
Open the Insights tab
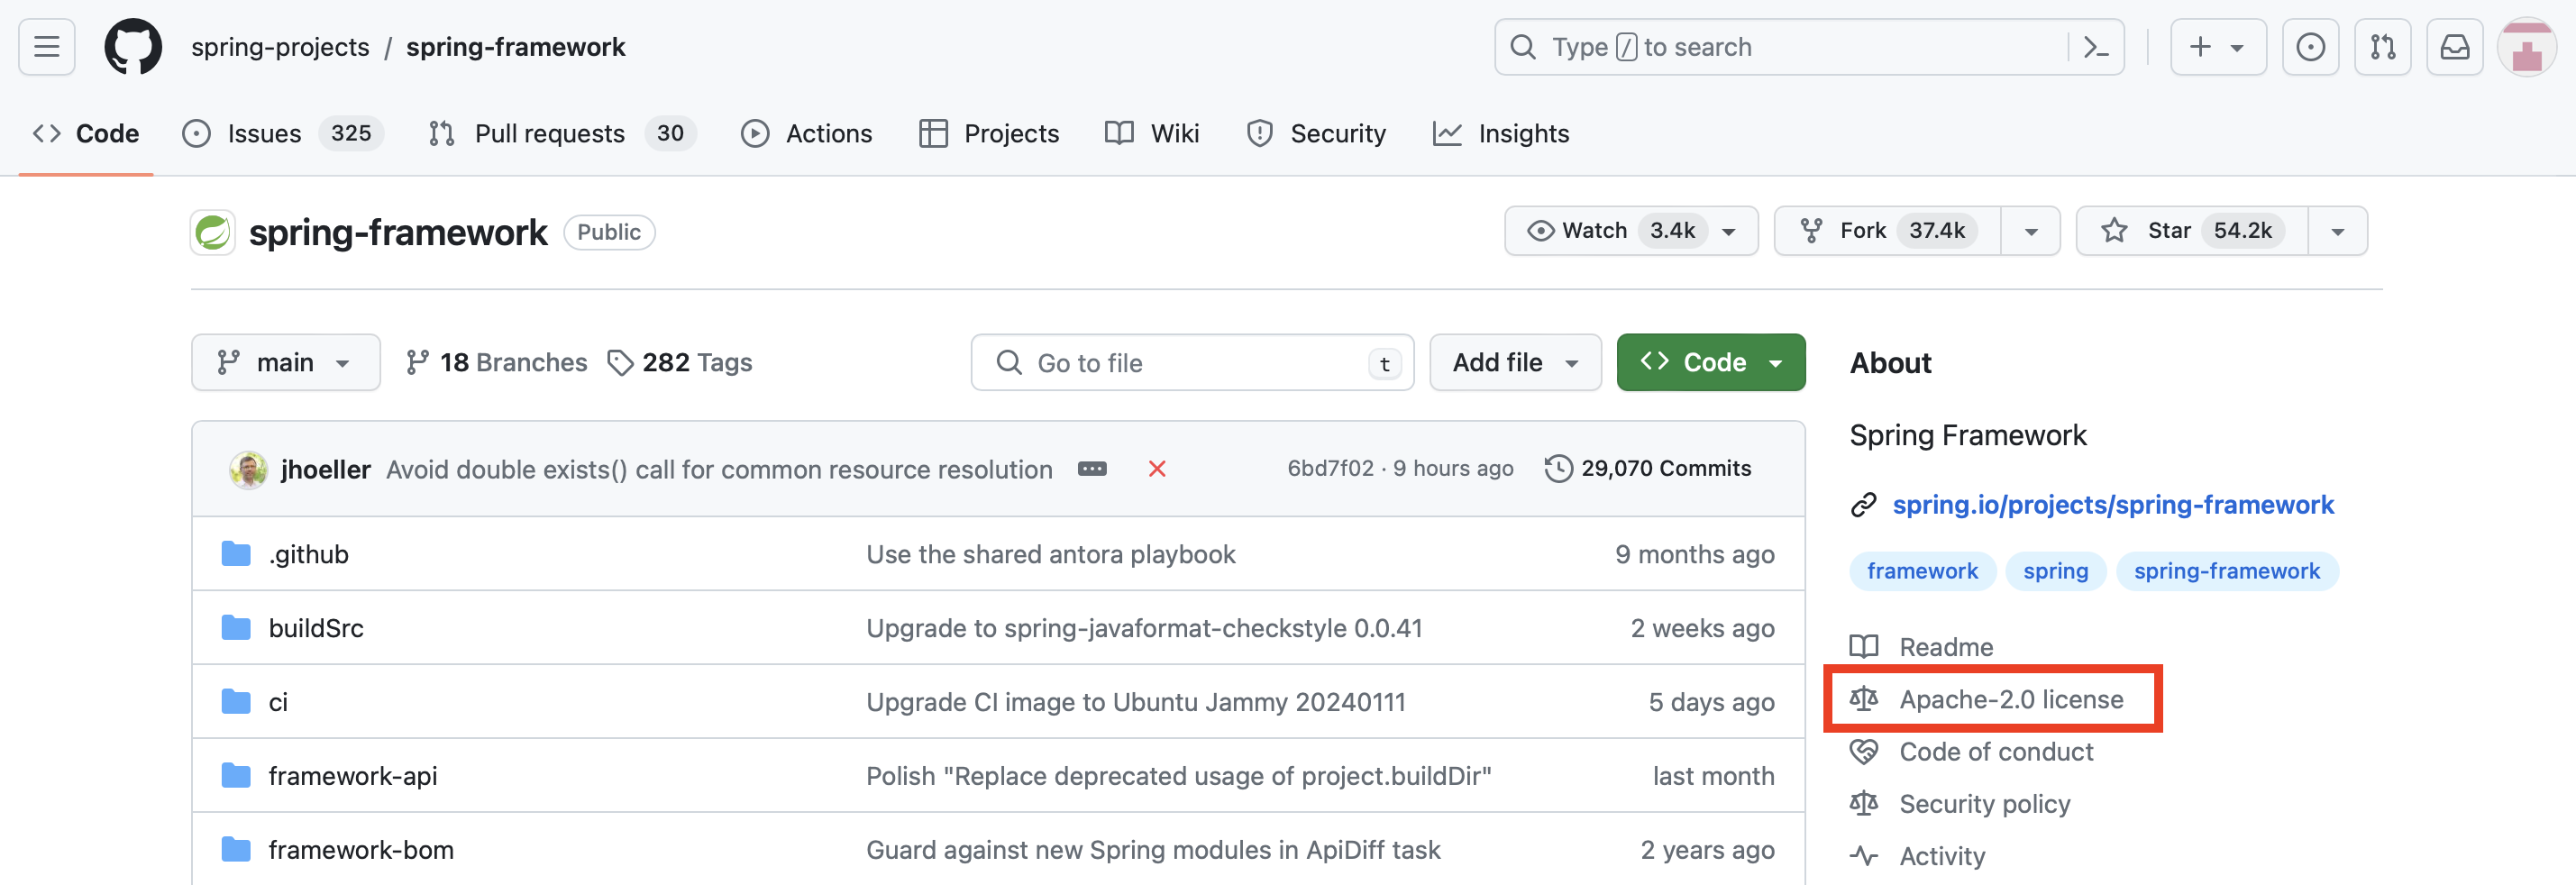pos(1501,134)
